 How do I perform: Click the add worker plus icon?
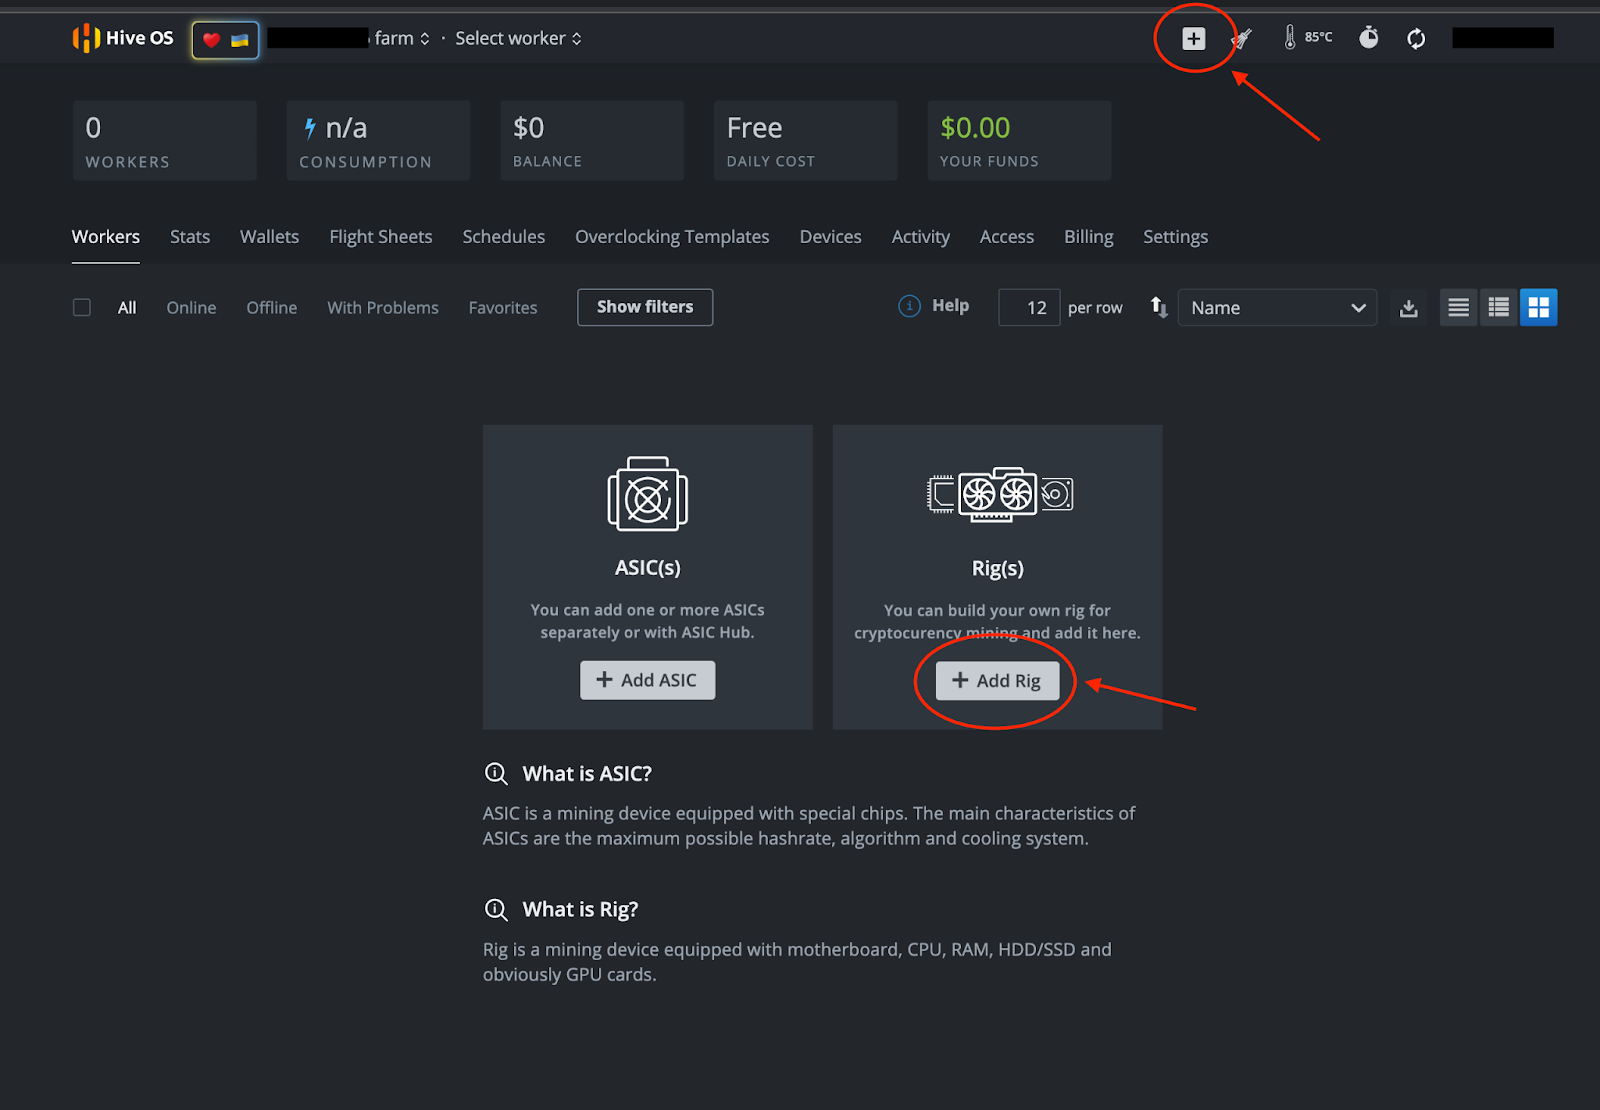point(1193,38)
